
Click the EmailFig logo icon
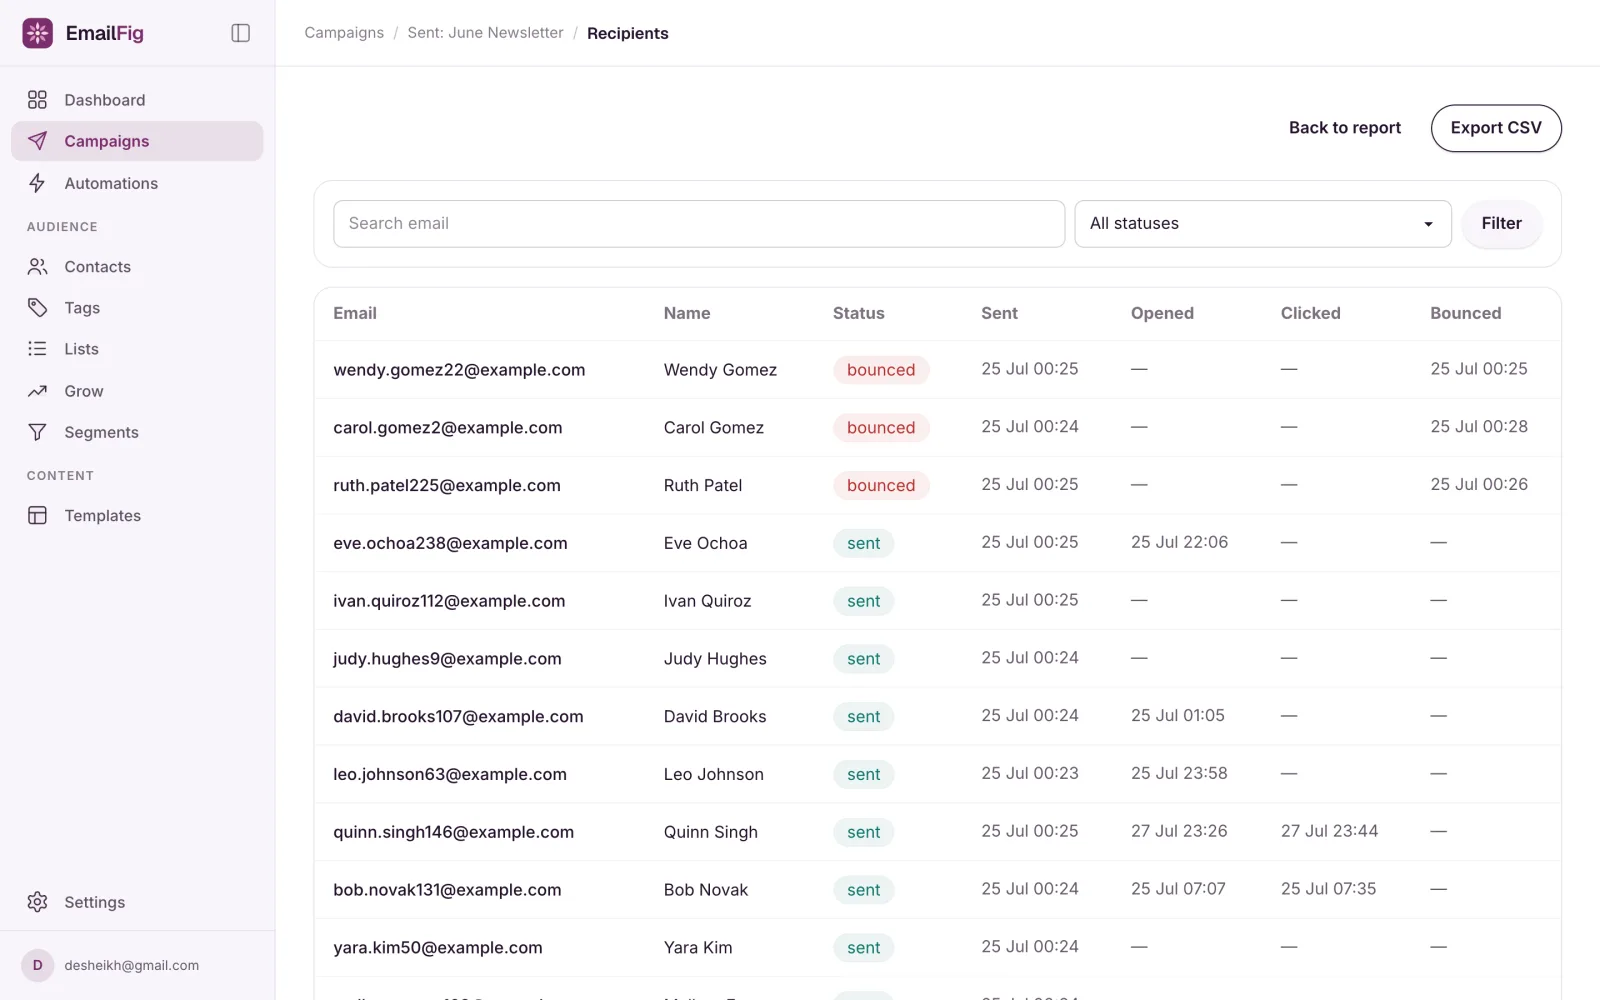37,33
